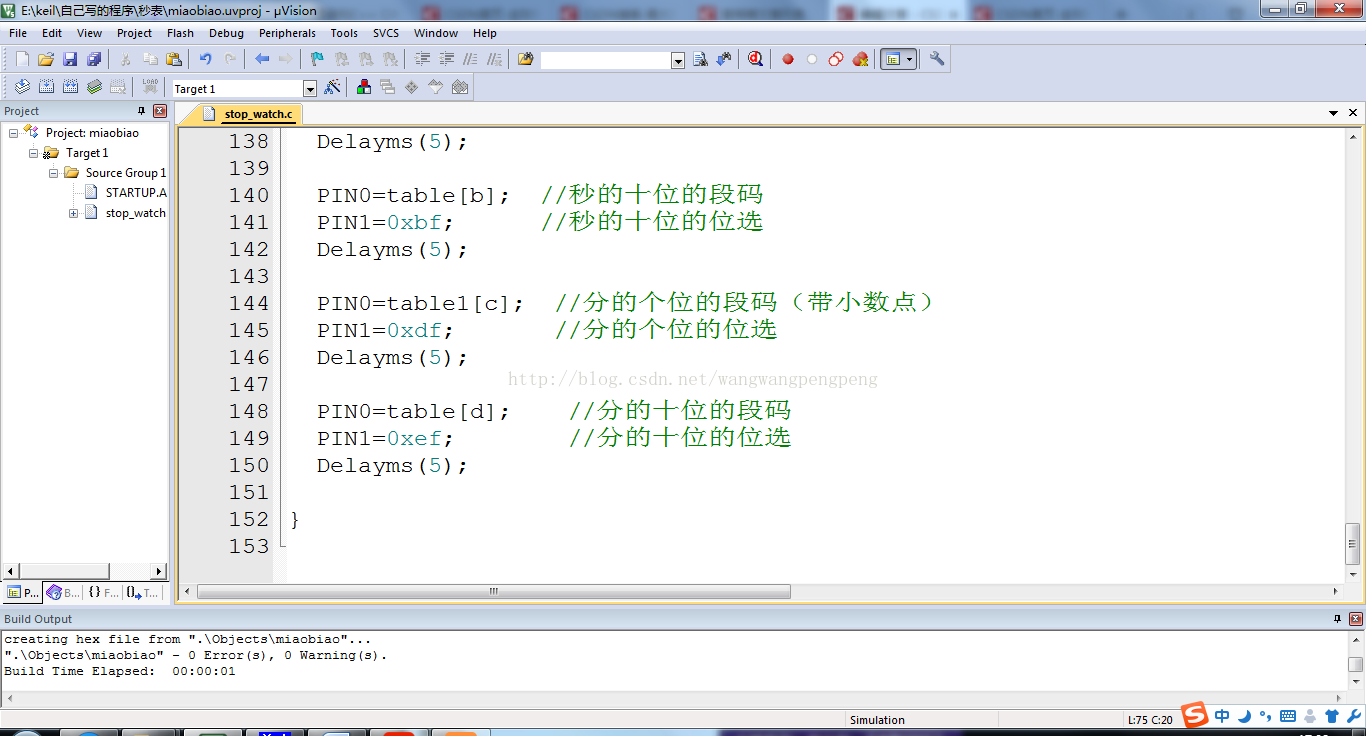Open the SVCS menu
The width and height of the screenshot is (1366, 736).
[386, 33]
